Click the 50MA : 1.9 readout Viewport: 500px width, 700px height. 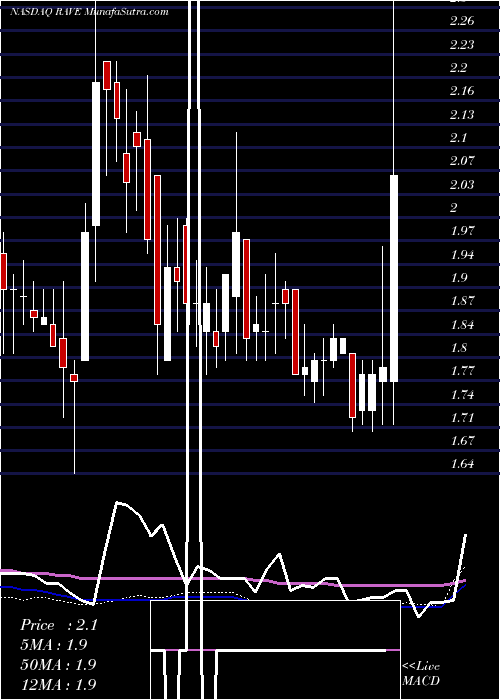click(58, 664)
